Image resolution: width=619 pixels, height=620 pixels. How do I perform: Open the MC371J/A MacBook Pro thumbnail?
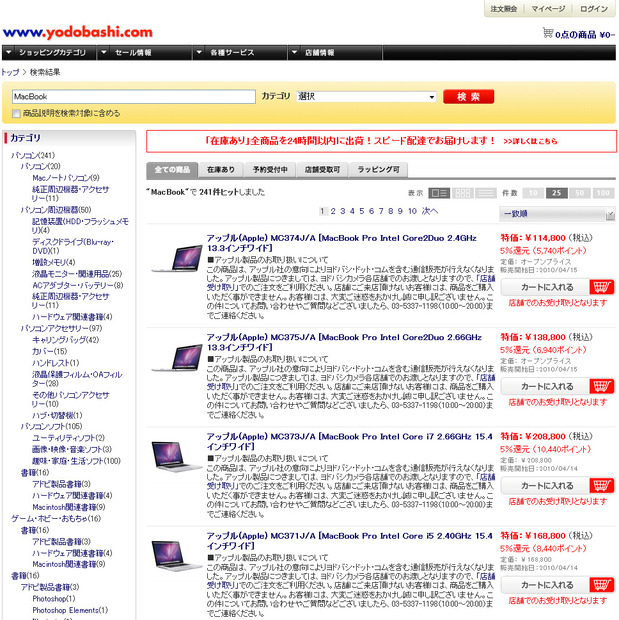point(177,556)
